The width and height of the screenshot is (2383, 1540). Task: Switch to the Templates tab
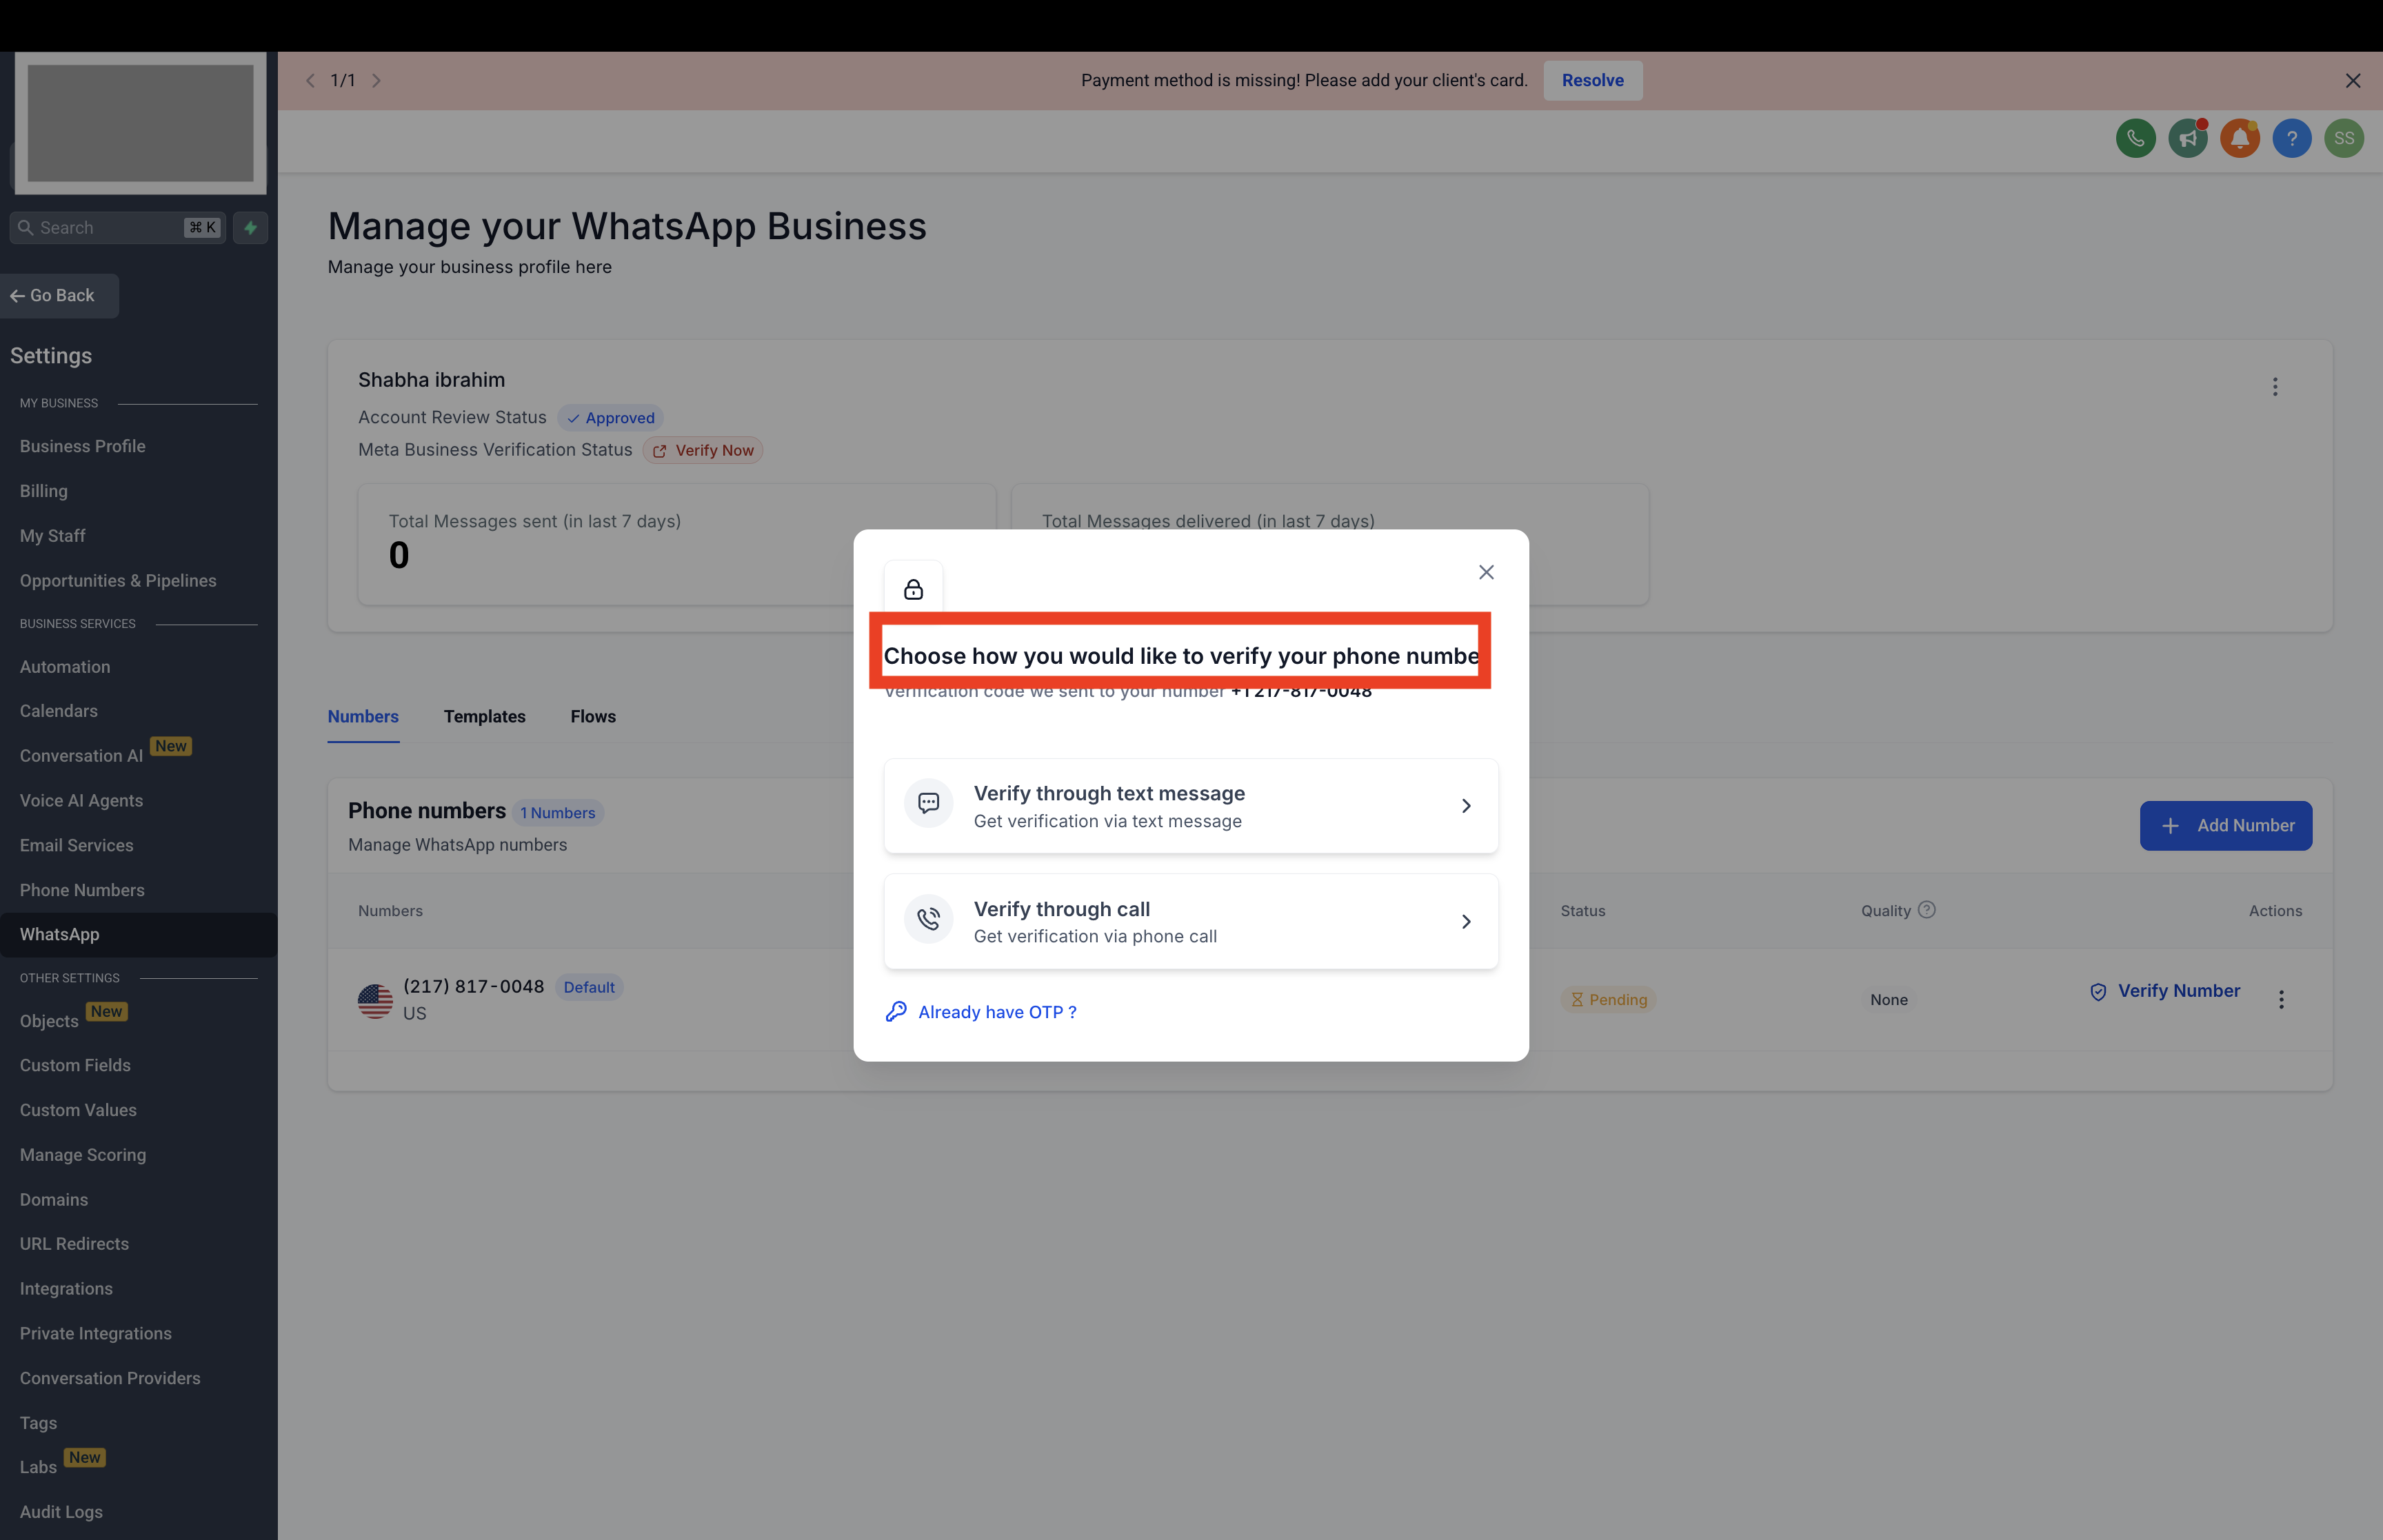click(x=484, y=717)
